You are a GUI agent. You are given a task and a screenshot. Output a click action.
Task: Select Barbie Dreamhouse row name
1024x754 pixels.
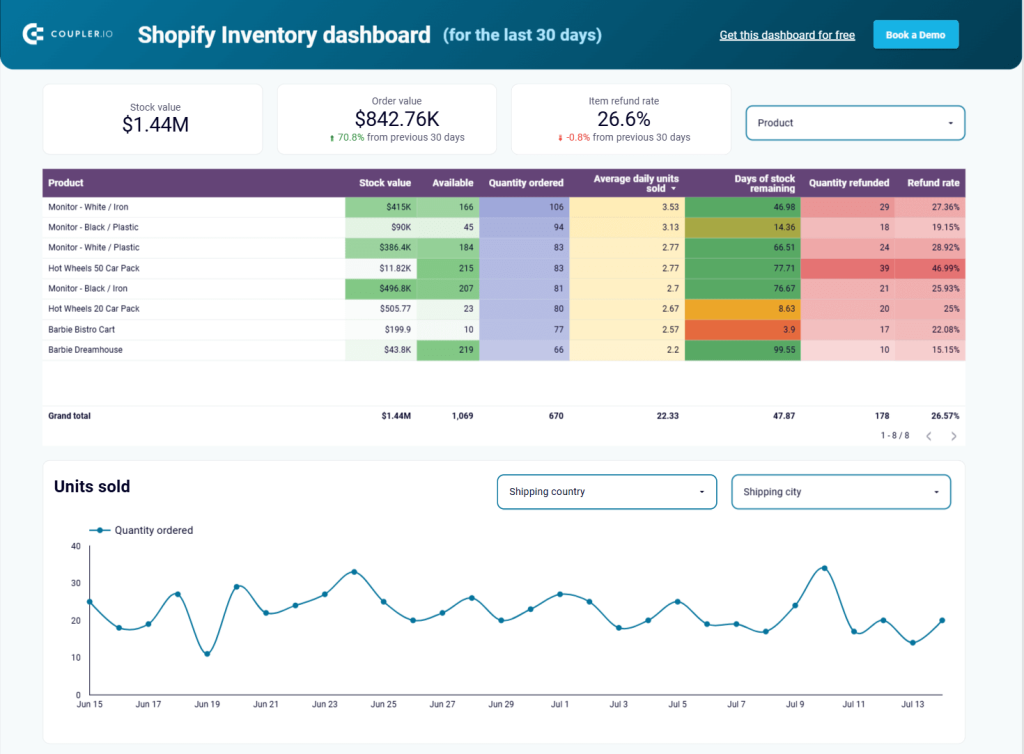pos(85,350)
